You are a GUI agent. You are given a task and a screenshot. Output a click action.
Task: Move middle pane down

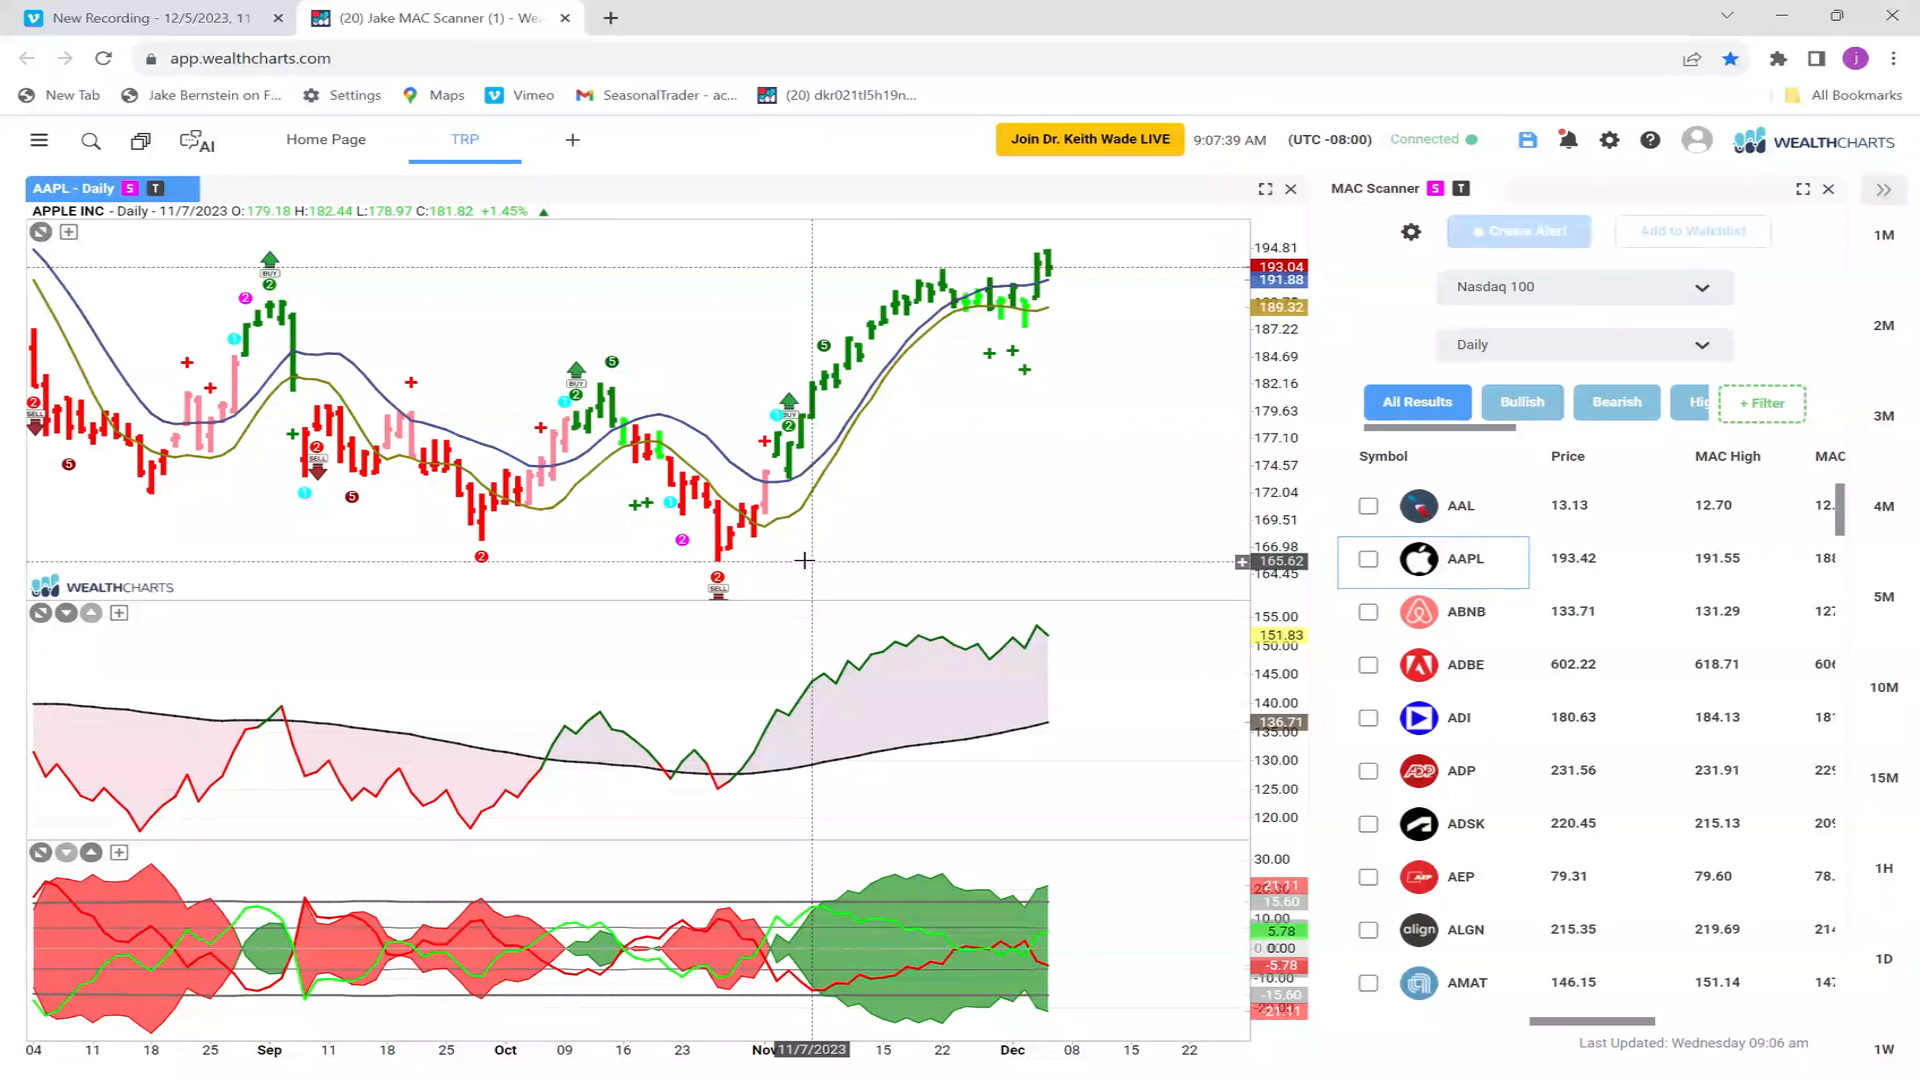(x=66, y=613)
